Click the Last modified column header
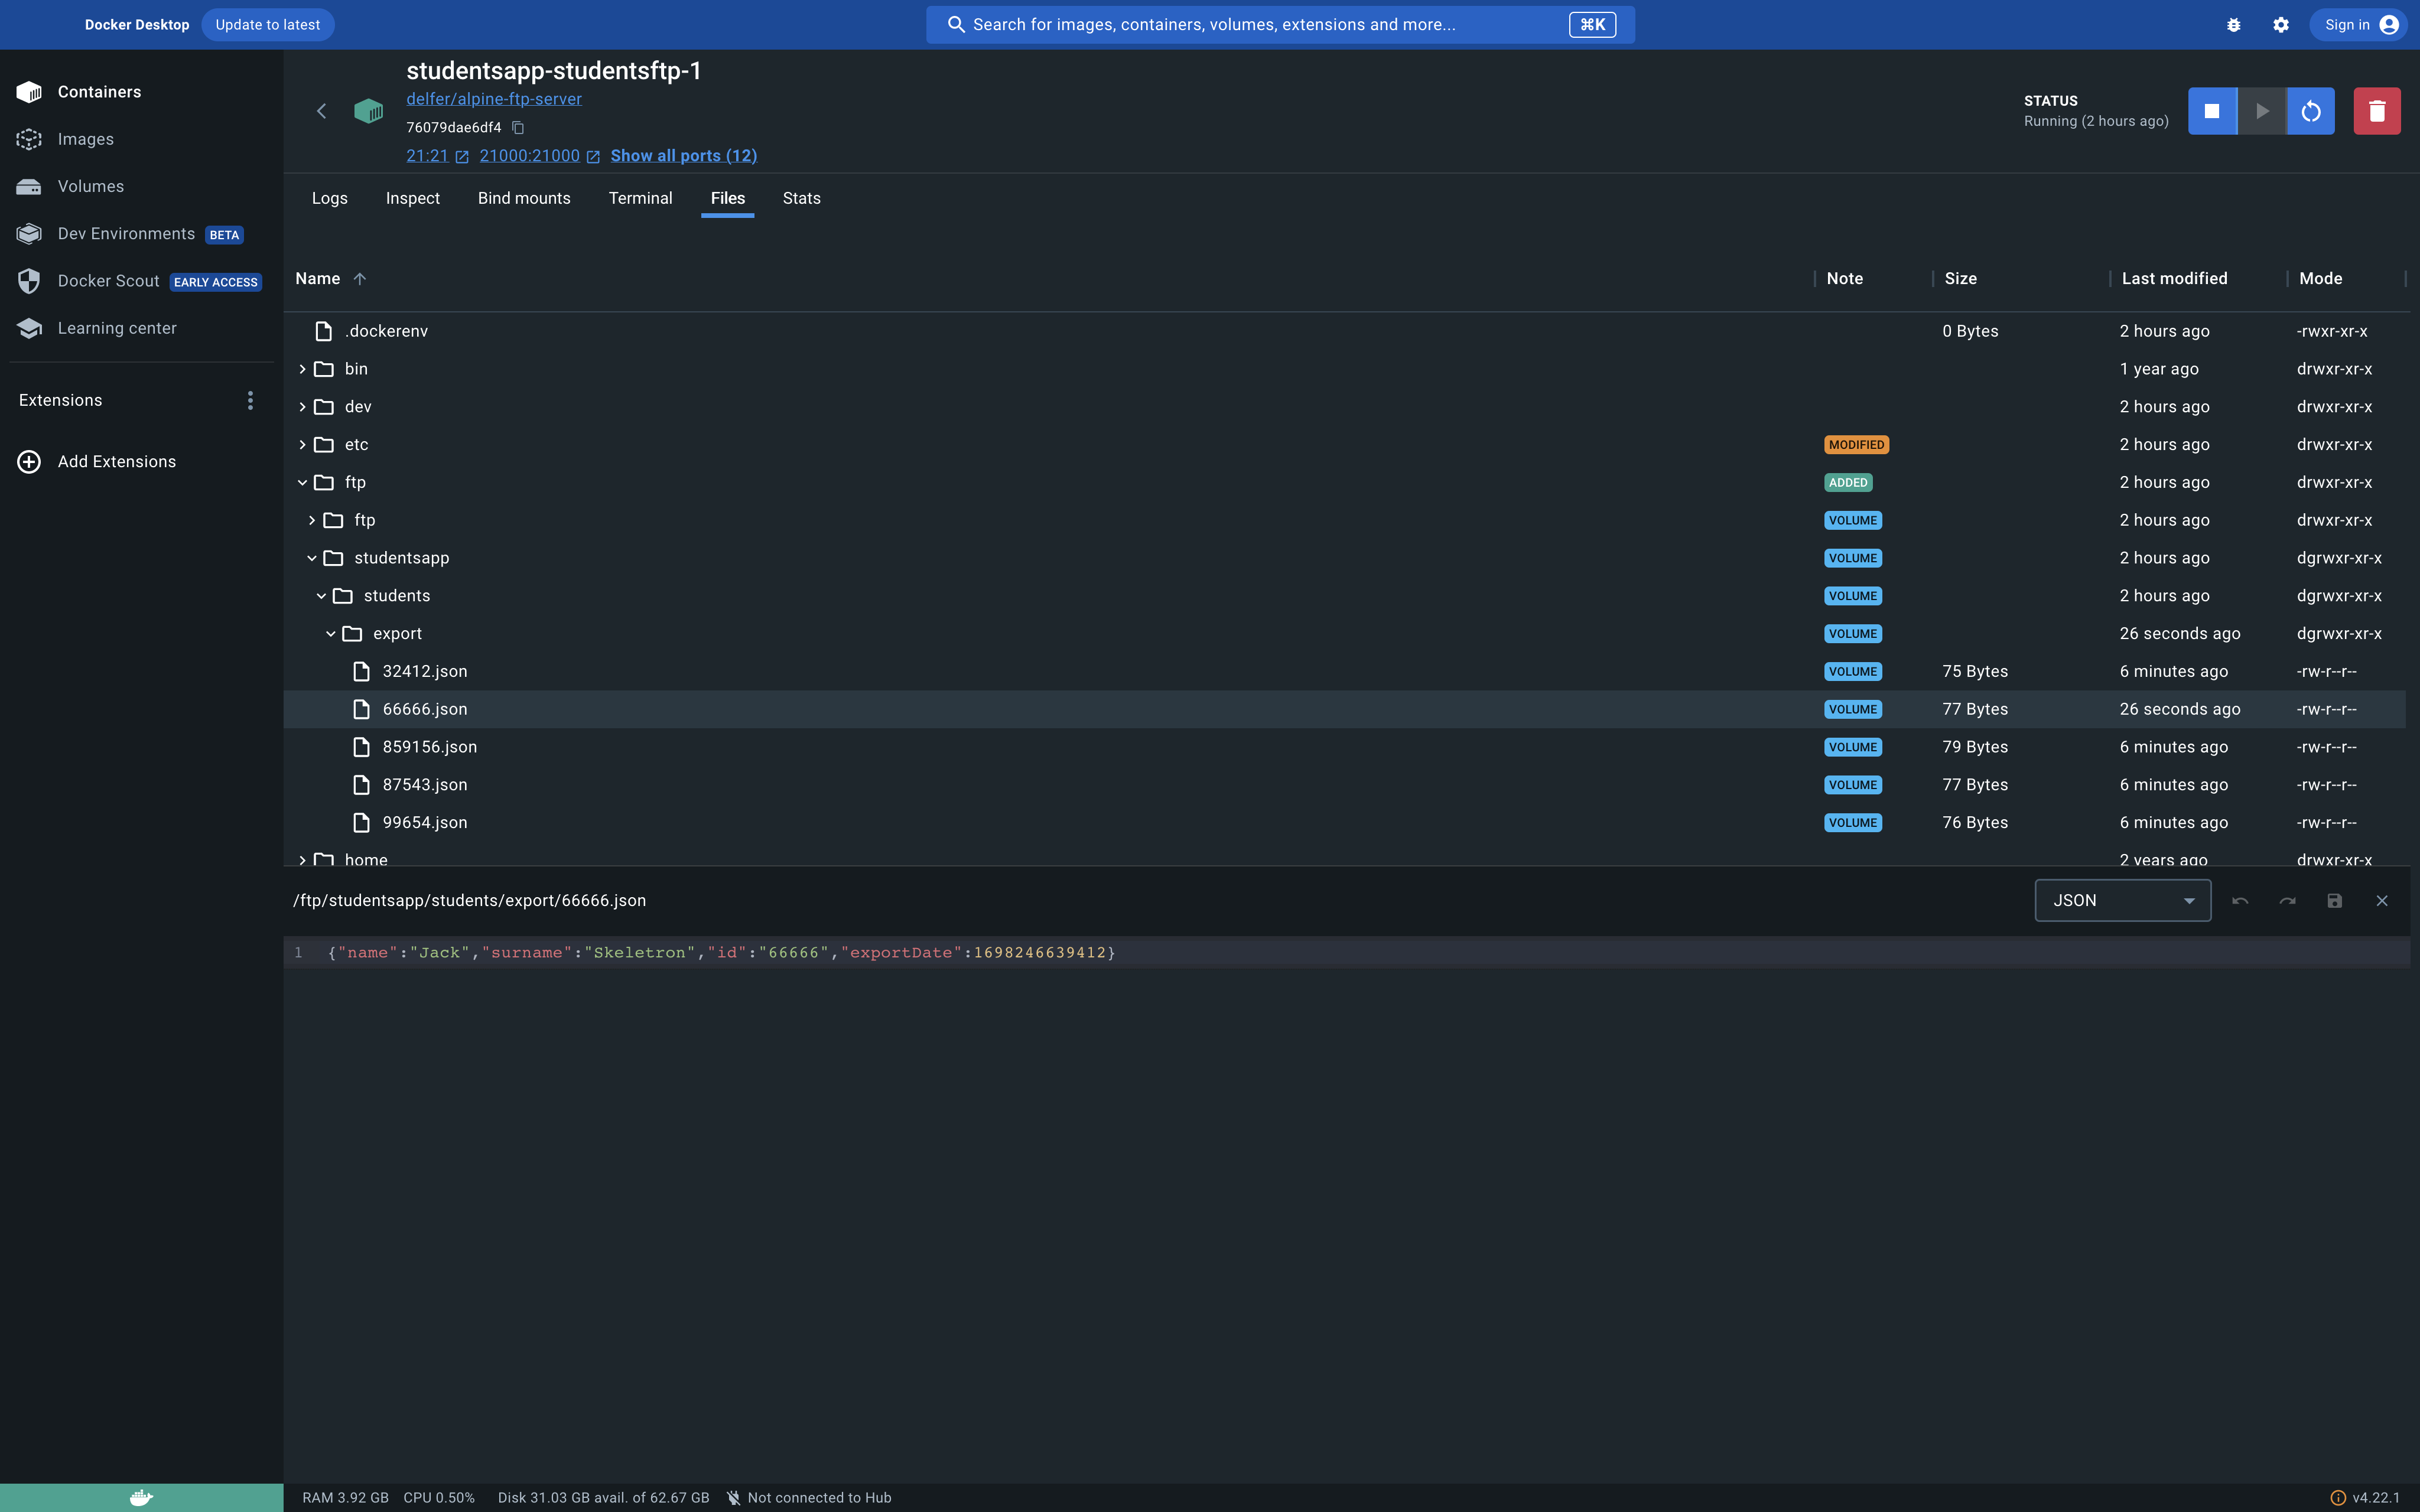The width and height of the screenshot is (2420, 1512). coord(2174,279)
